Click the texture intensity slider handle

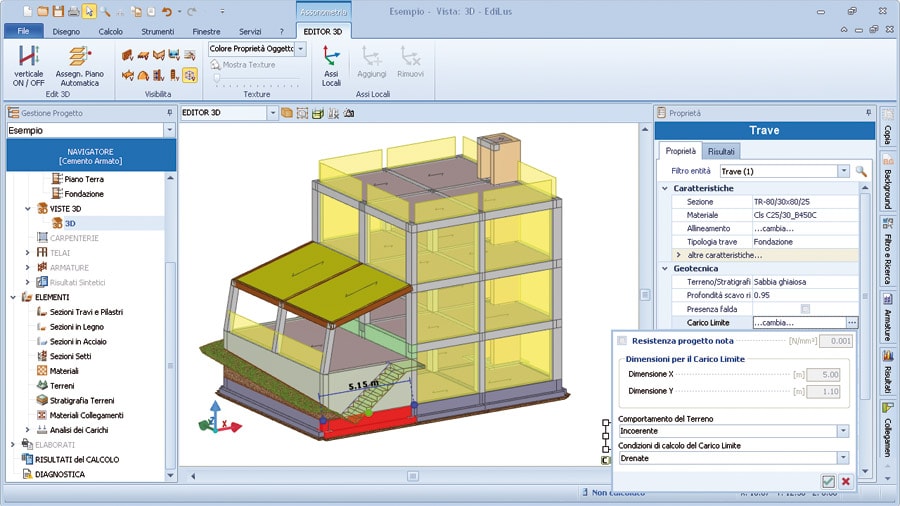pyautogui.click(x=217, y=79)
